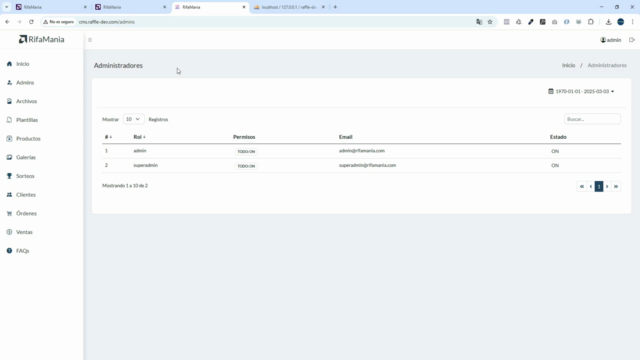
Task: Open Archivos in the sidebar
Action: (x=27, y=101)
